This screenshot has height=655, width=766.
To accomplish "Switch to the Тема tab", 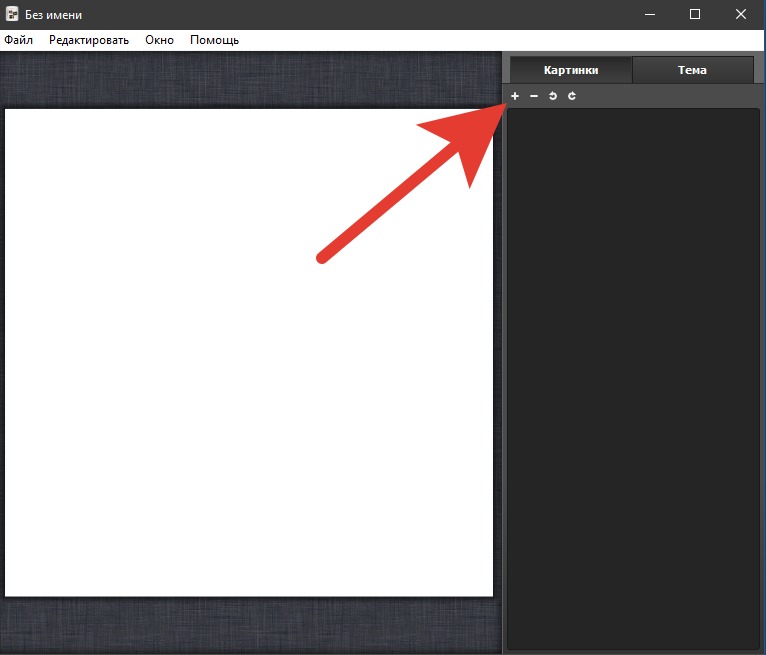I will [x=692, y=70].
